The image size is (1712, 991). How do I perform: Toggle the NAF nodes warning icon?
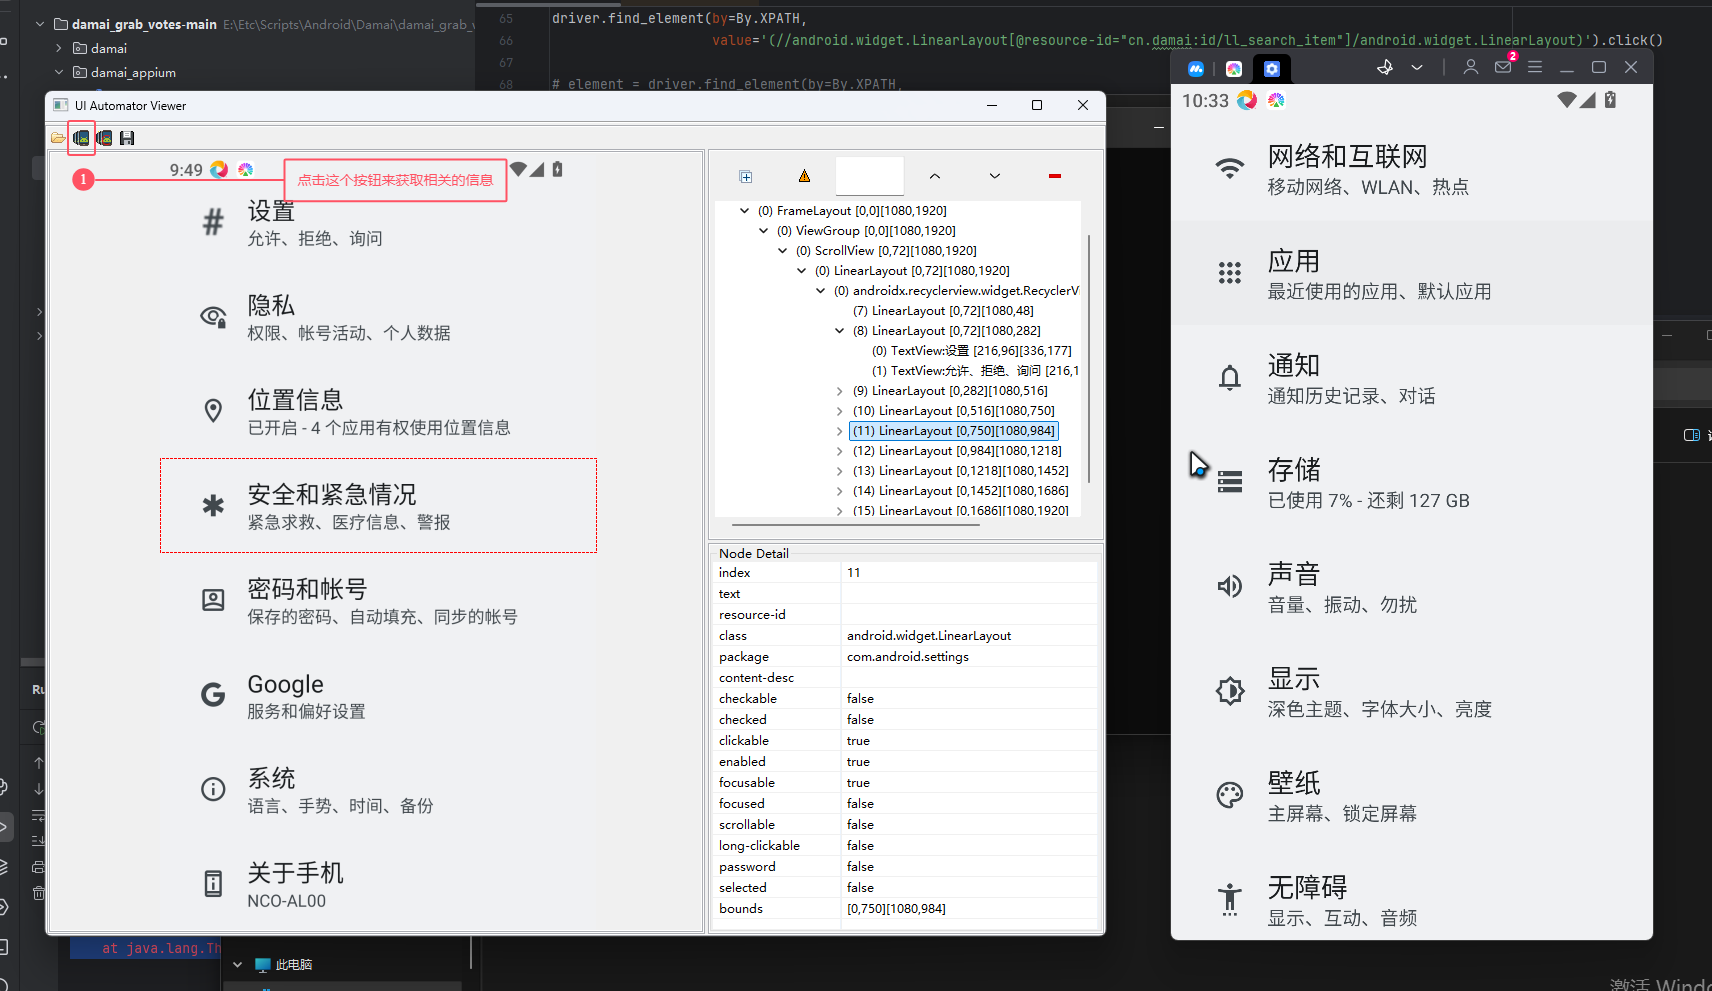[804, 176]
